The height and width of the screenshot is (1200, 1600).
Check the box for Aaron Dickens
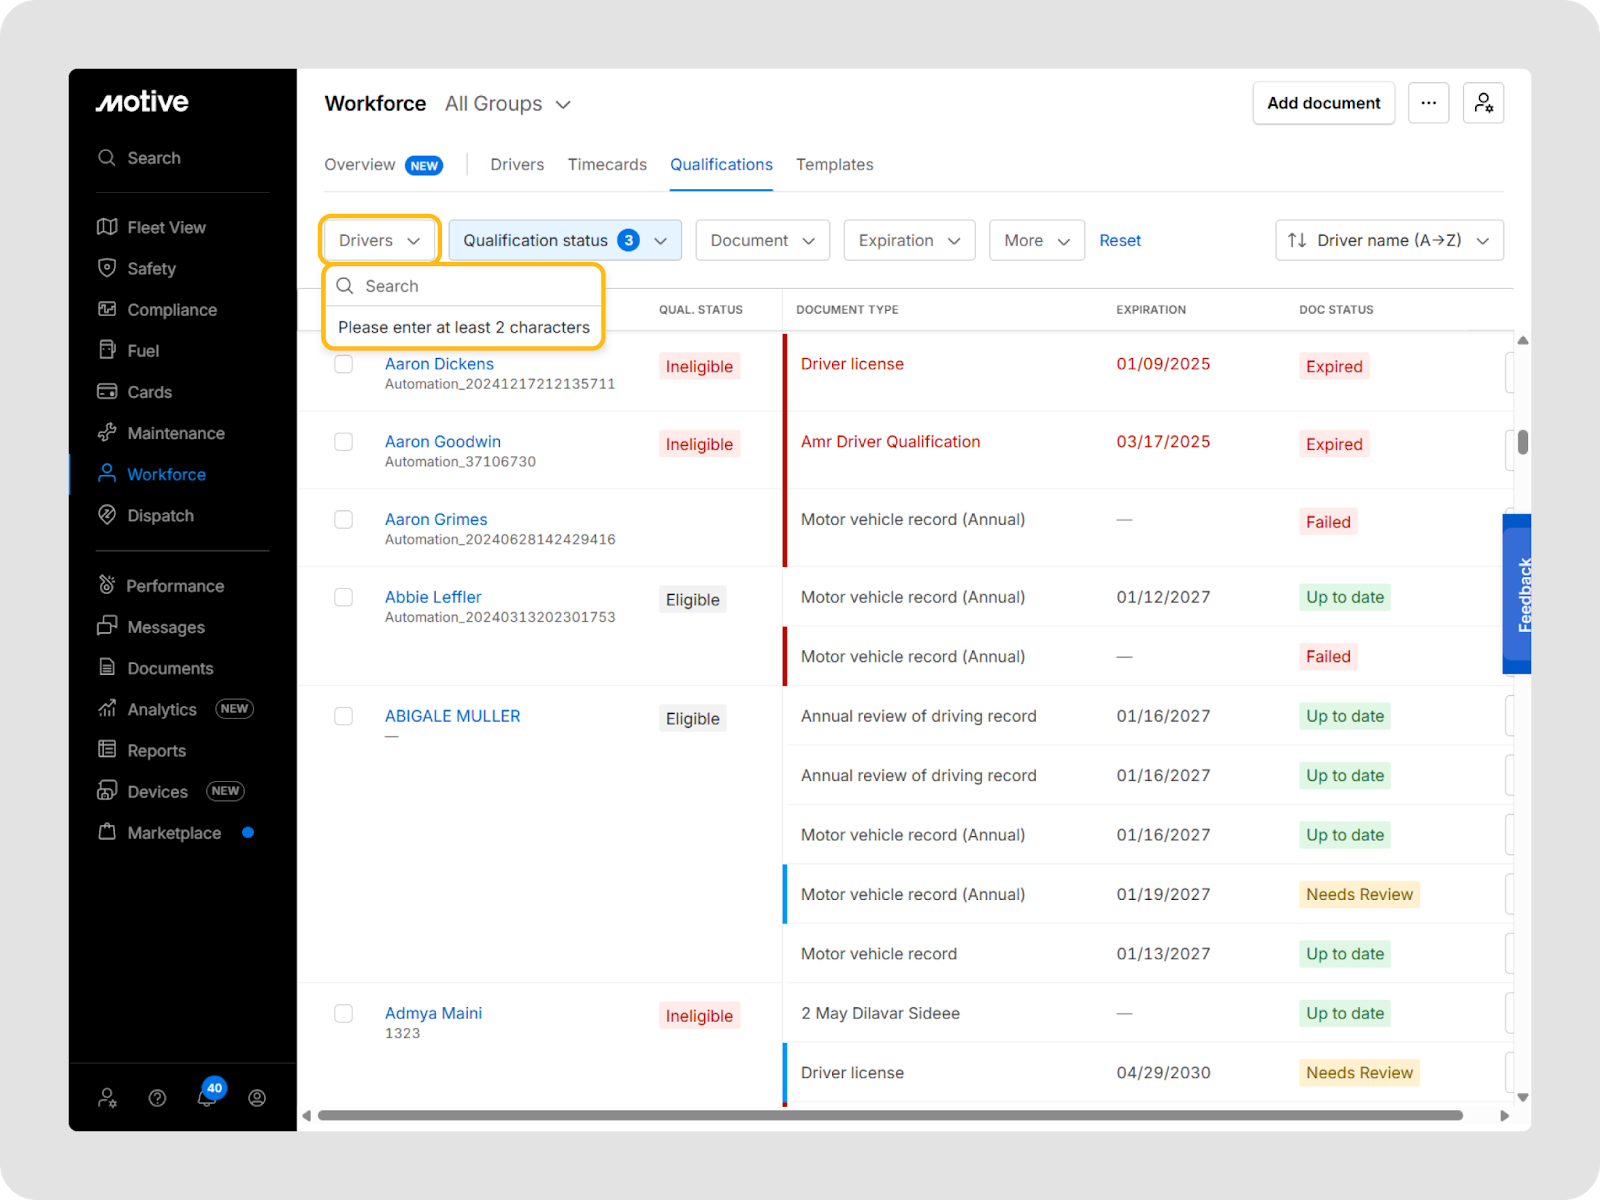[343, 364]
